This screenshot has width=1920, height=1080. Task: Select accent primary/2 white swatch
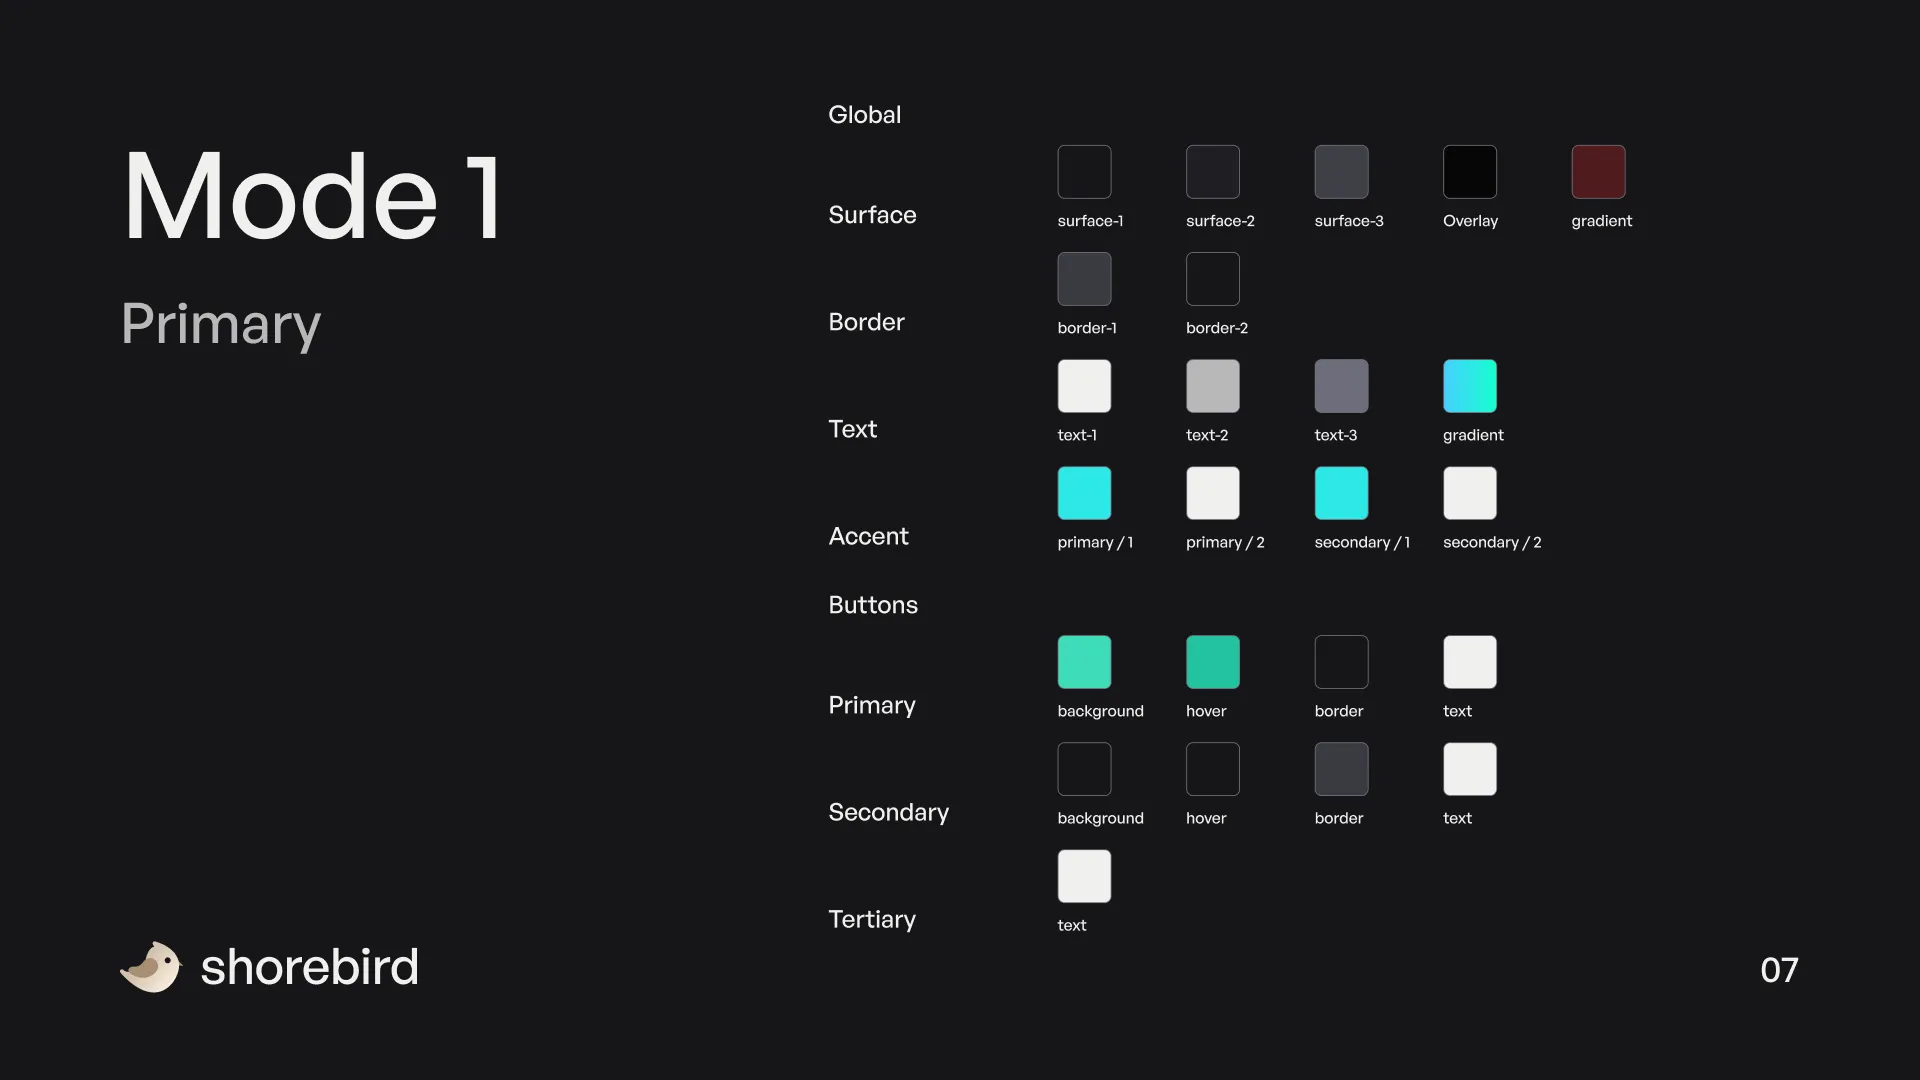coord(1212,493)
